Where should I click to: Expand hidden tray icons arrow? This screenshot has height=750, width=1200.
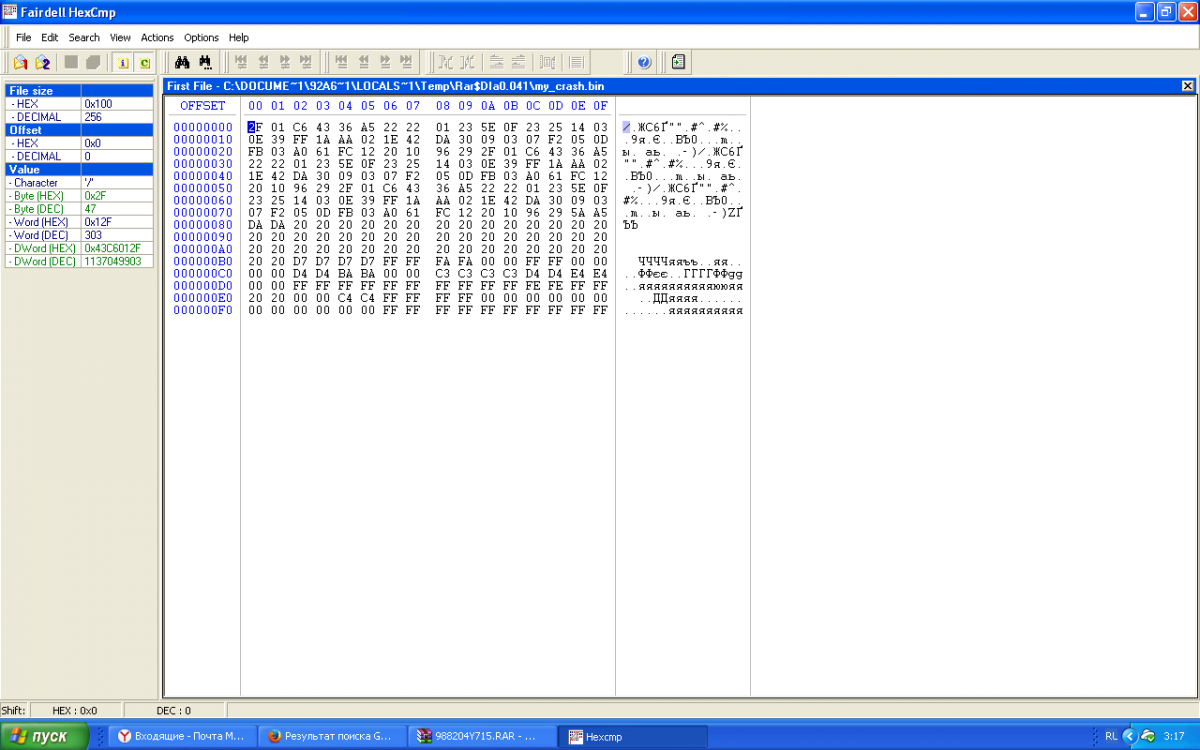1130,737
